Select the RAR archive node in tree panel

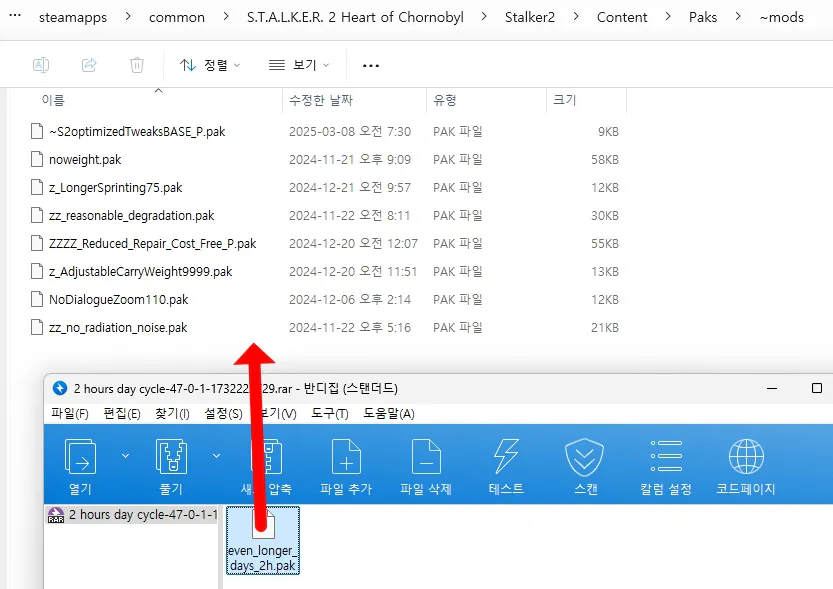(132, 515)
